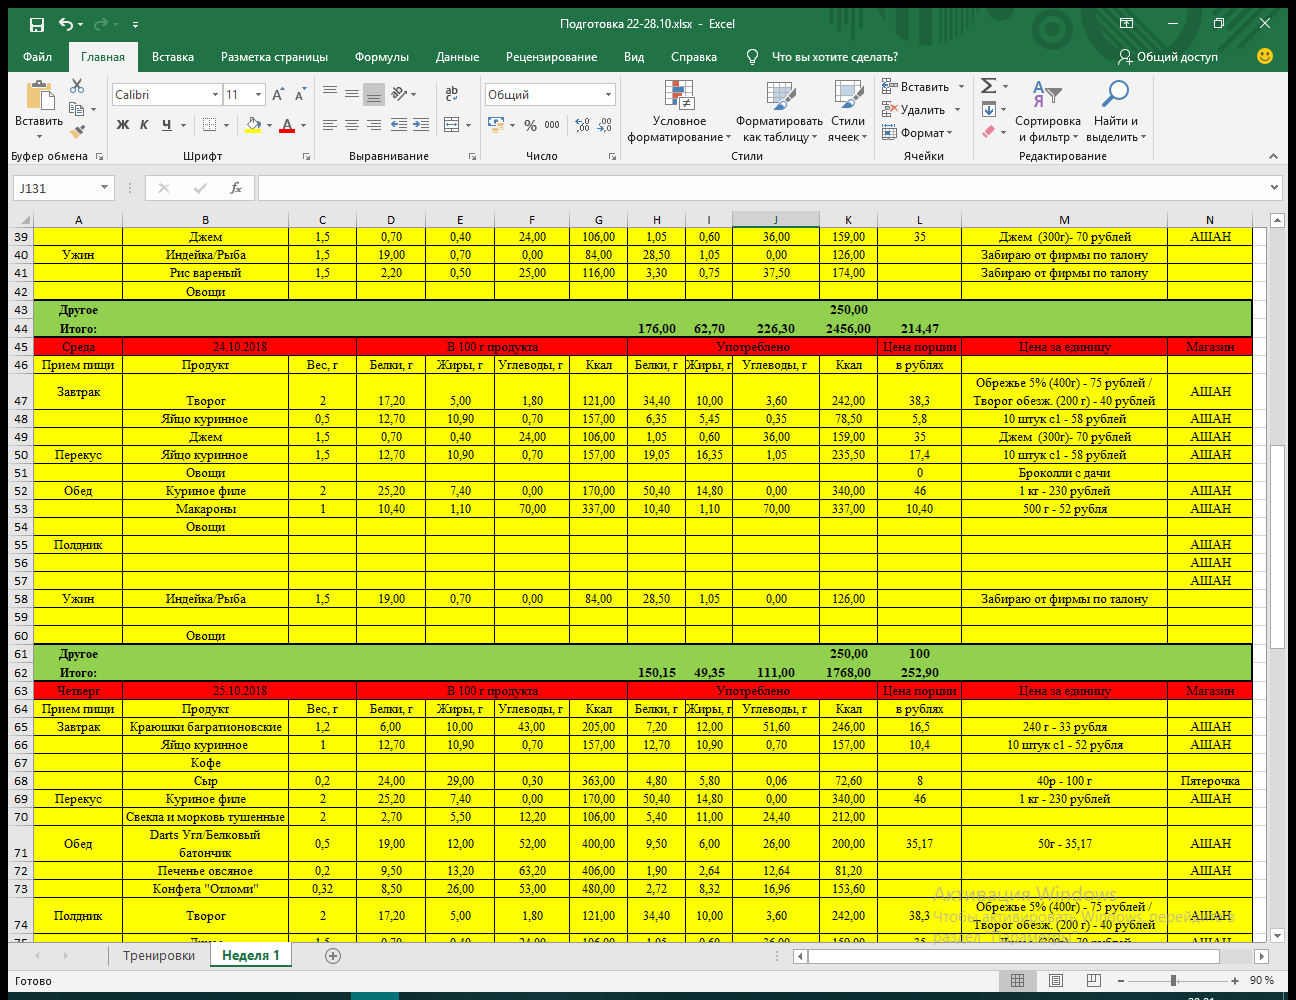Switch to the Тренировки sheet tab
The image size is (1296, 1000).
pyautogui.click(x=159, y=956)
